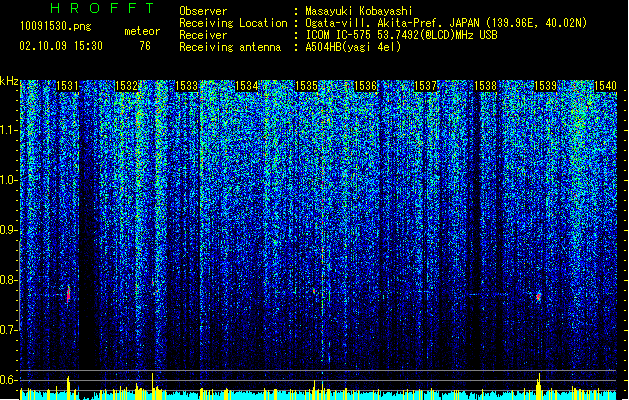
Task: Click the 0.7 kHz axis label
Action: pyautogui.click(x=9, y=330)
